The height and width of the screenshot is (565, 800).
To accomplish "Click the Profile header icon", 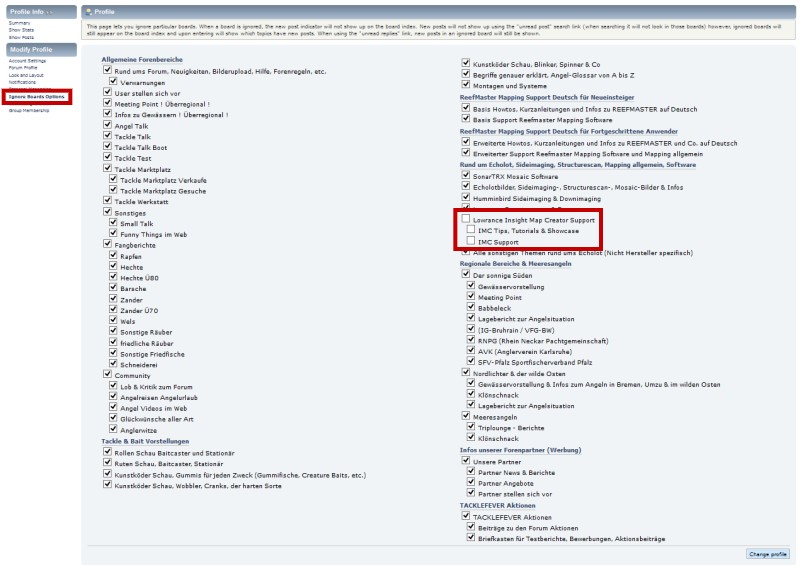I will [89, 12].
